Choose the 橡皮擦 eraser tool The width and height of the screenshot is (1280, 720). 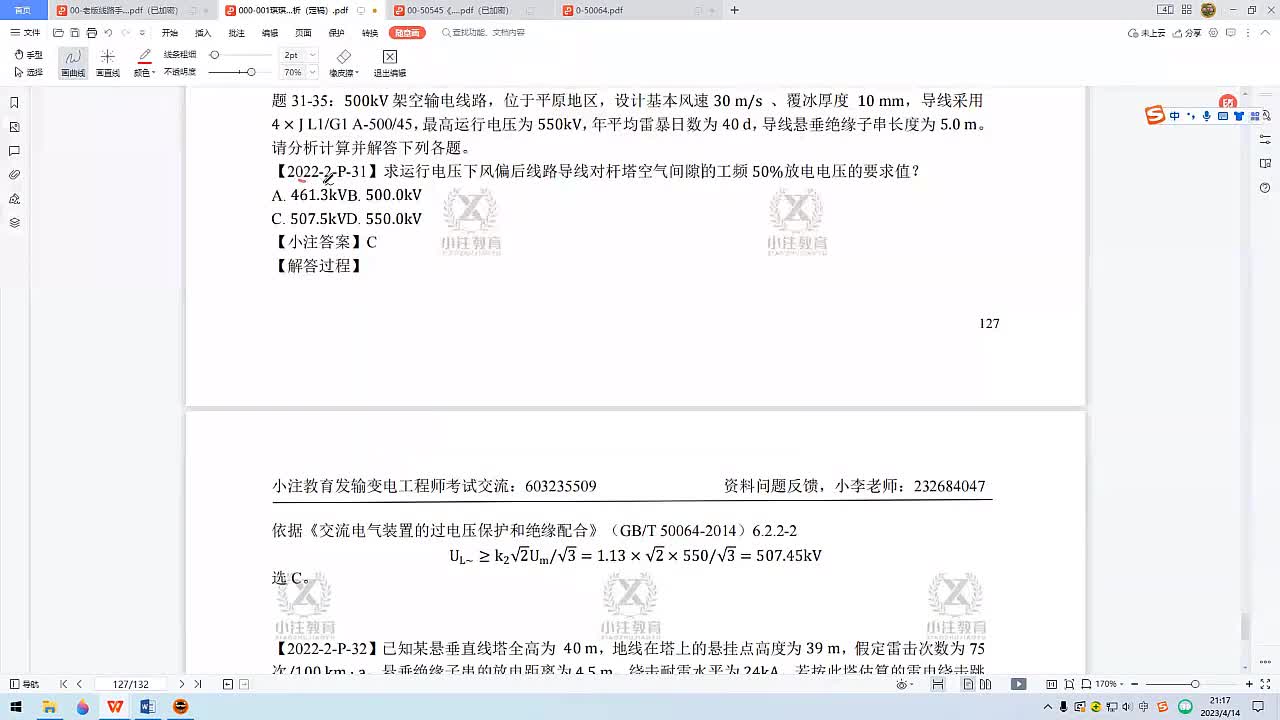pyautogui.click(x=343, y=62)
